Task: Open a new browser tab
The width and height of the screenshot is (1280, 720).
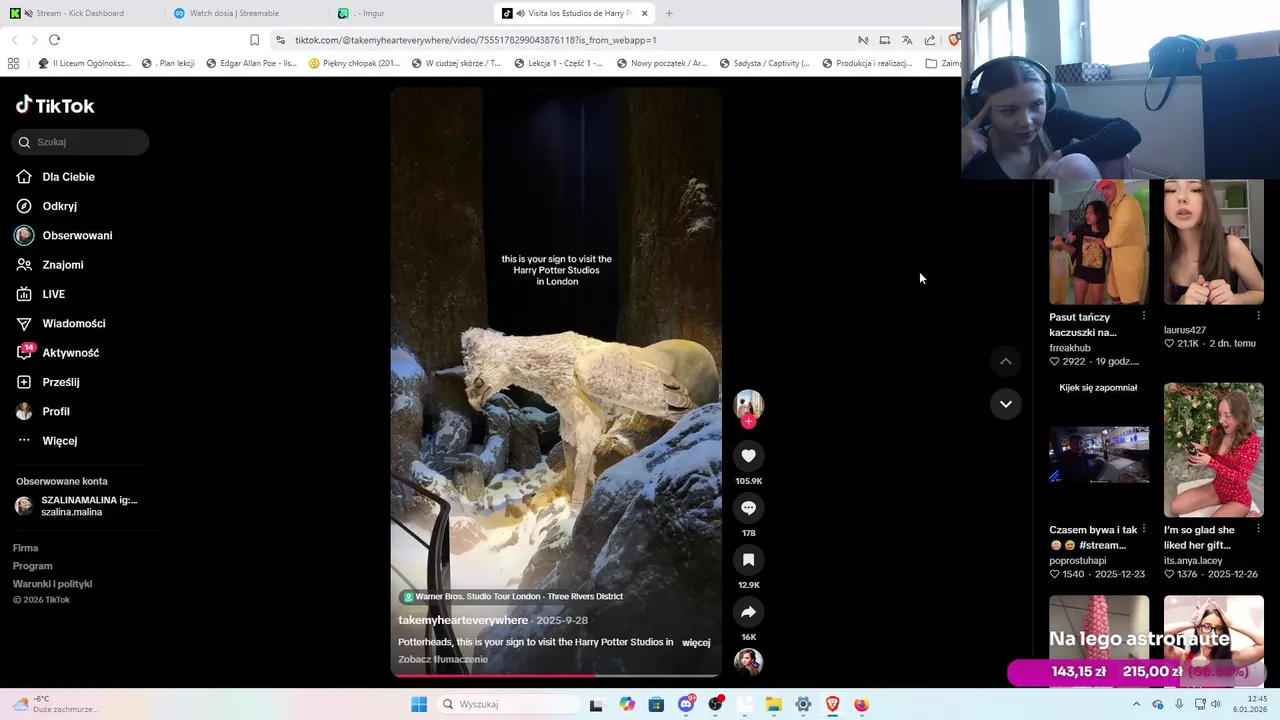Action: pos(669,13)
